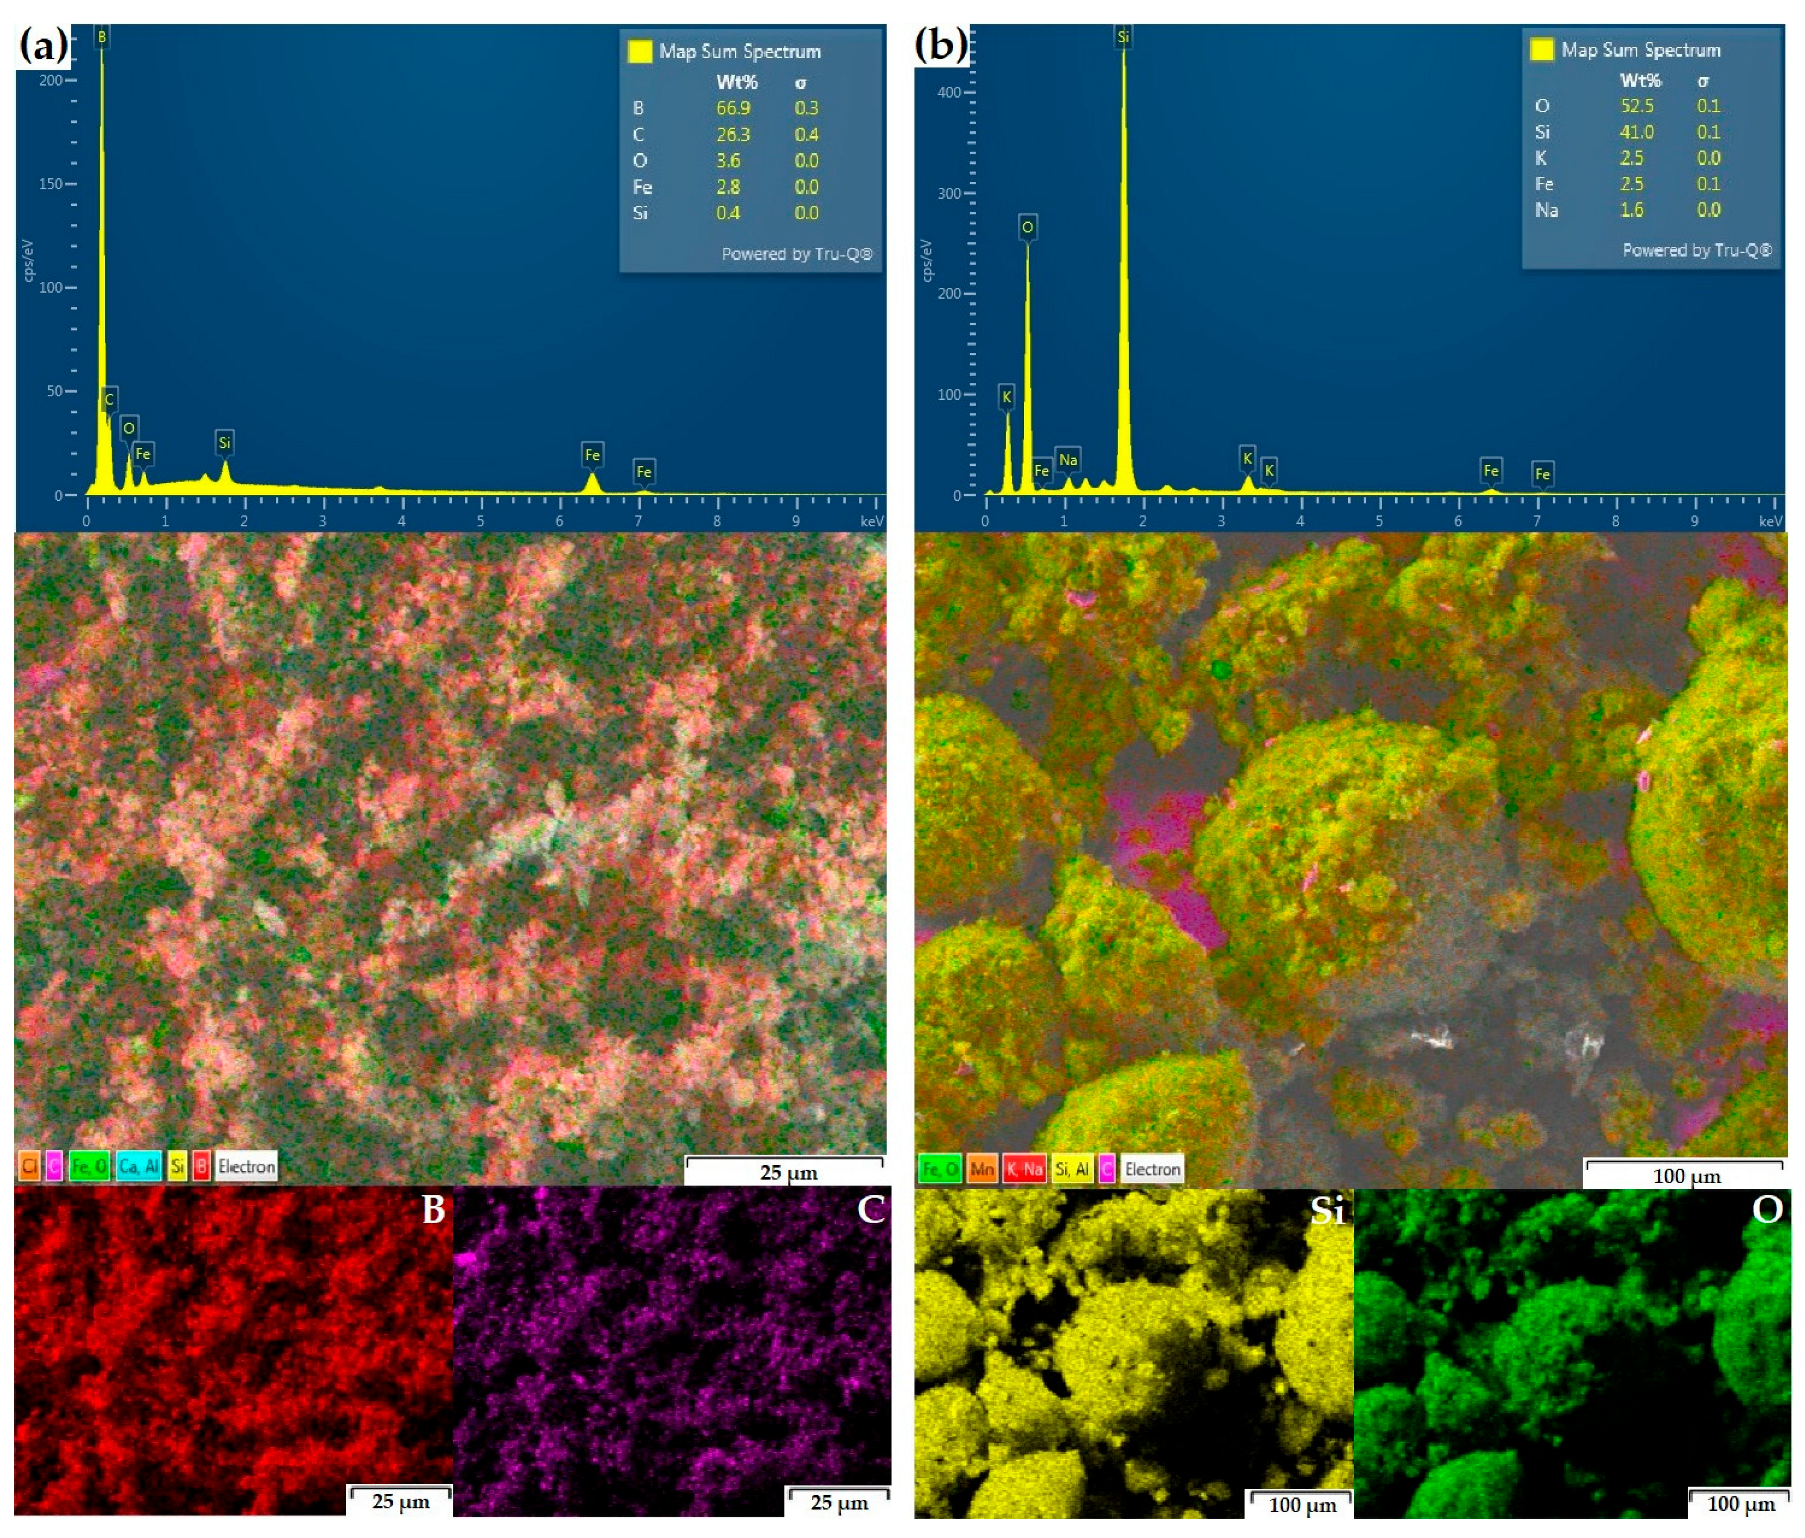This screenshot has width=1805, height=1538.
Task: Open the green O element map
Action: click(x=1571, y=1352)
